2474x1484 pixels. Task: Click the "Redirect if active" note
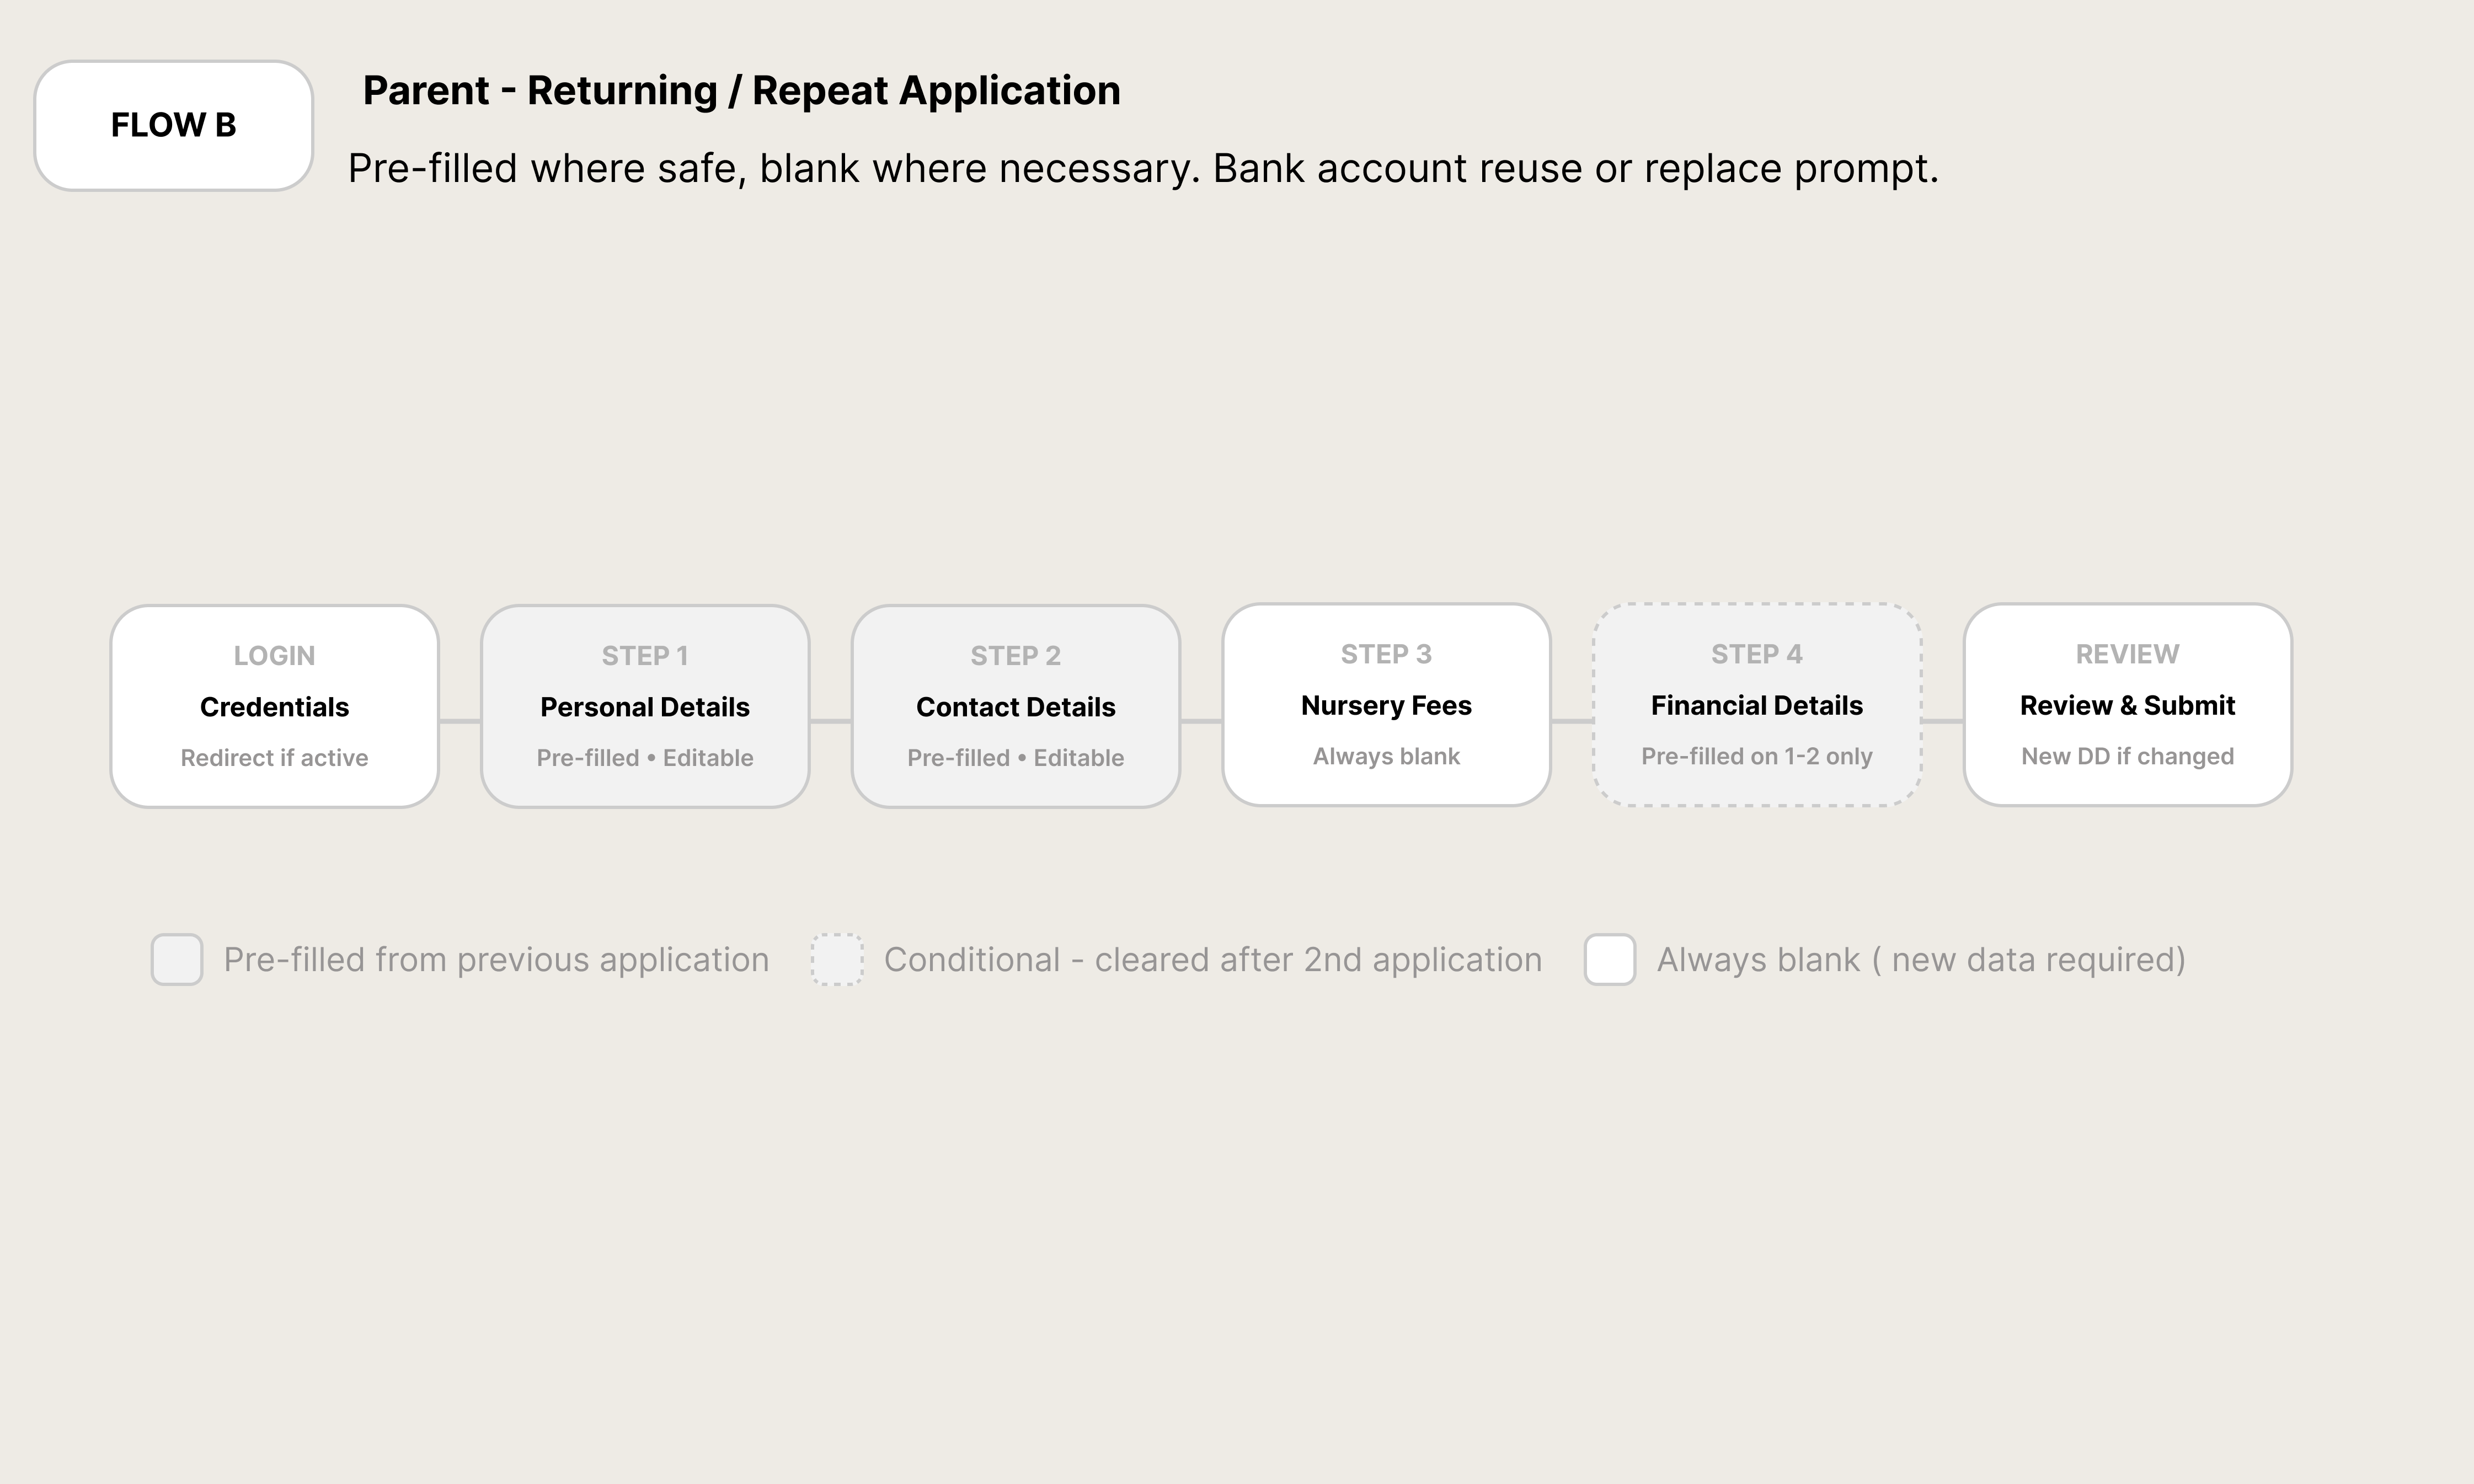[274, 758]
